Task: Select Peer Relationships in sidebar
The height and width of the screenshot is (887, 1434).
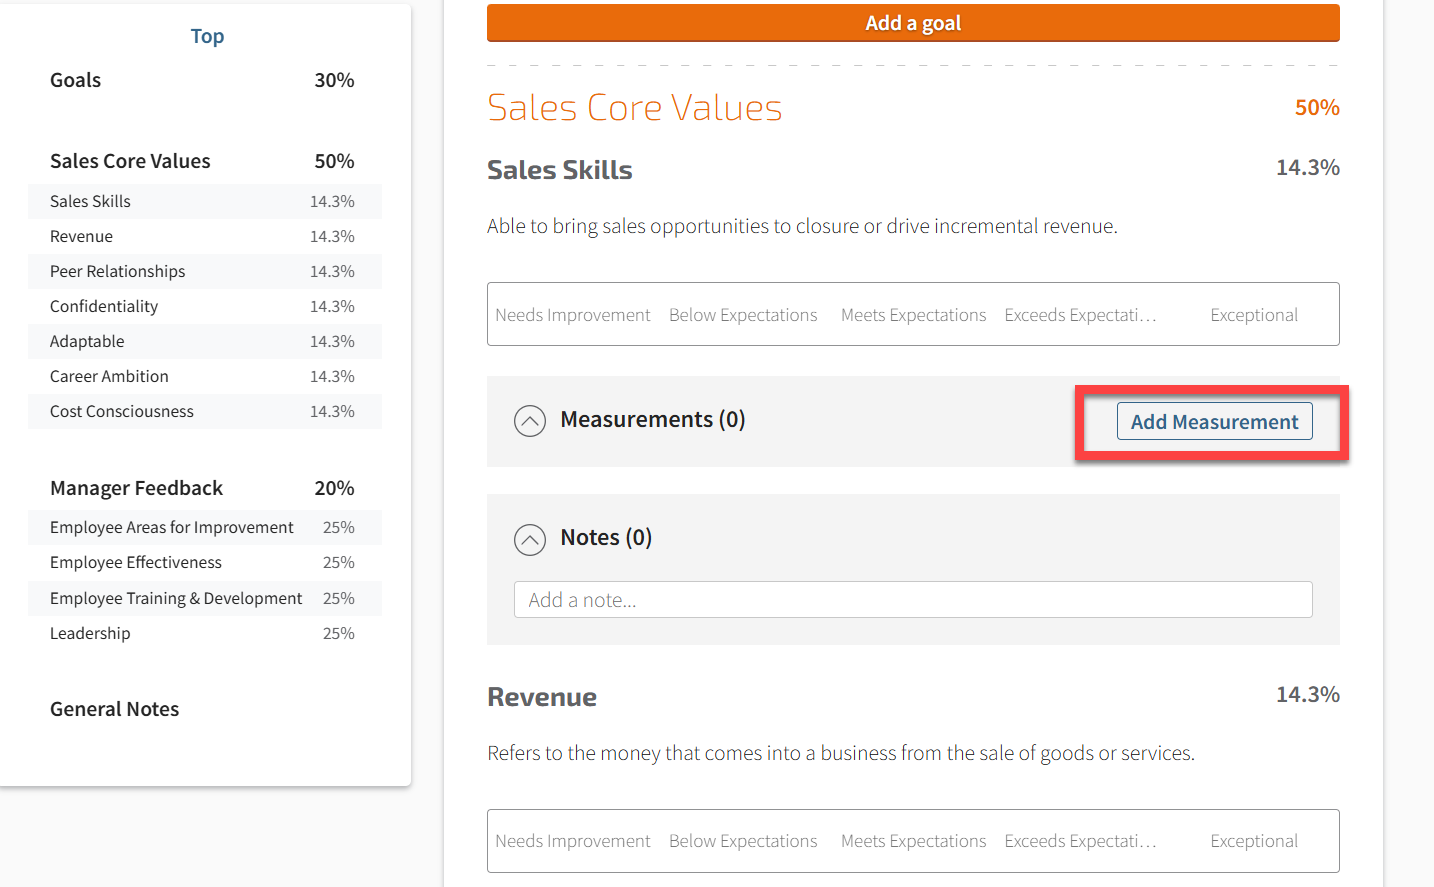Action: (205, 271)
